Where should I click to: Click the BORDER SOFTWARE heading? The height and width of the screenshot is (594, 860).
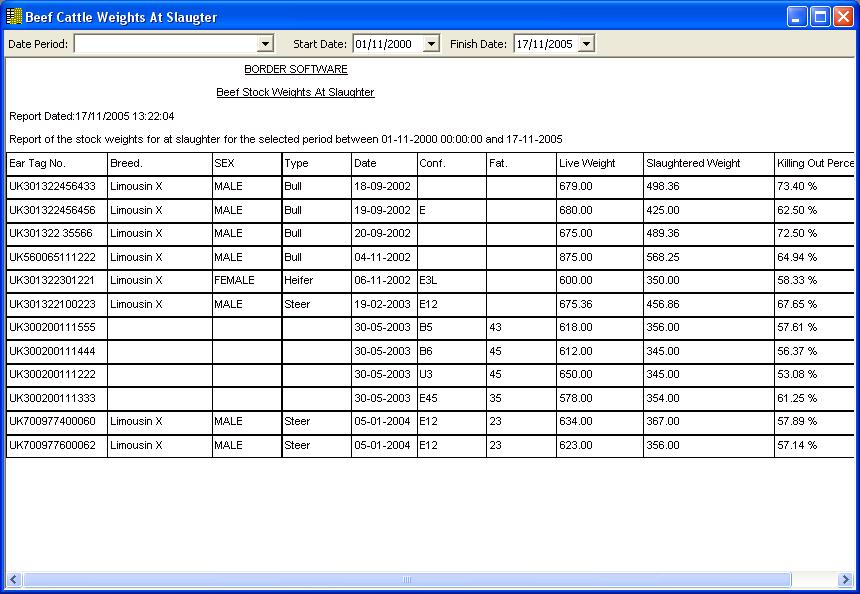[x=296, y=69]
